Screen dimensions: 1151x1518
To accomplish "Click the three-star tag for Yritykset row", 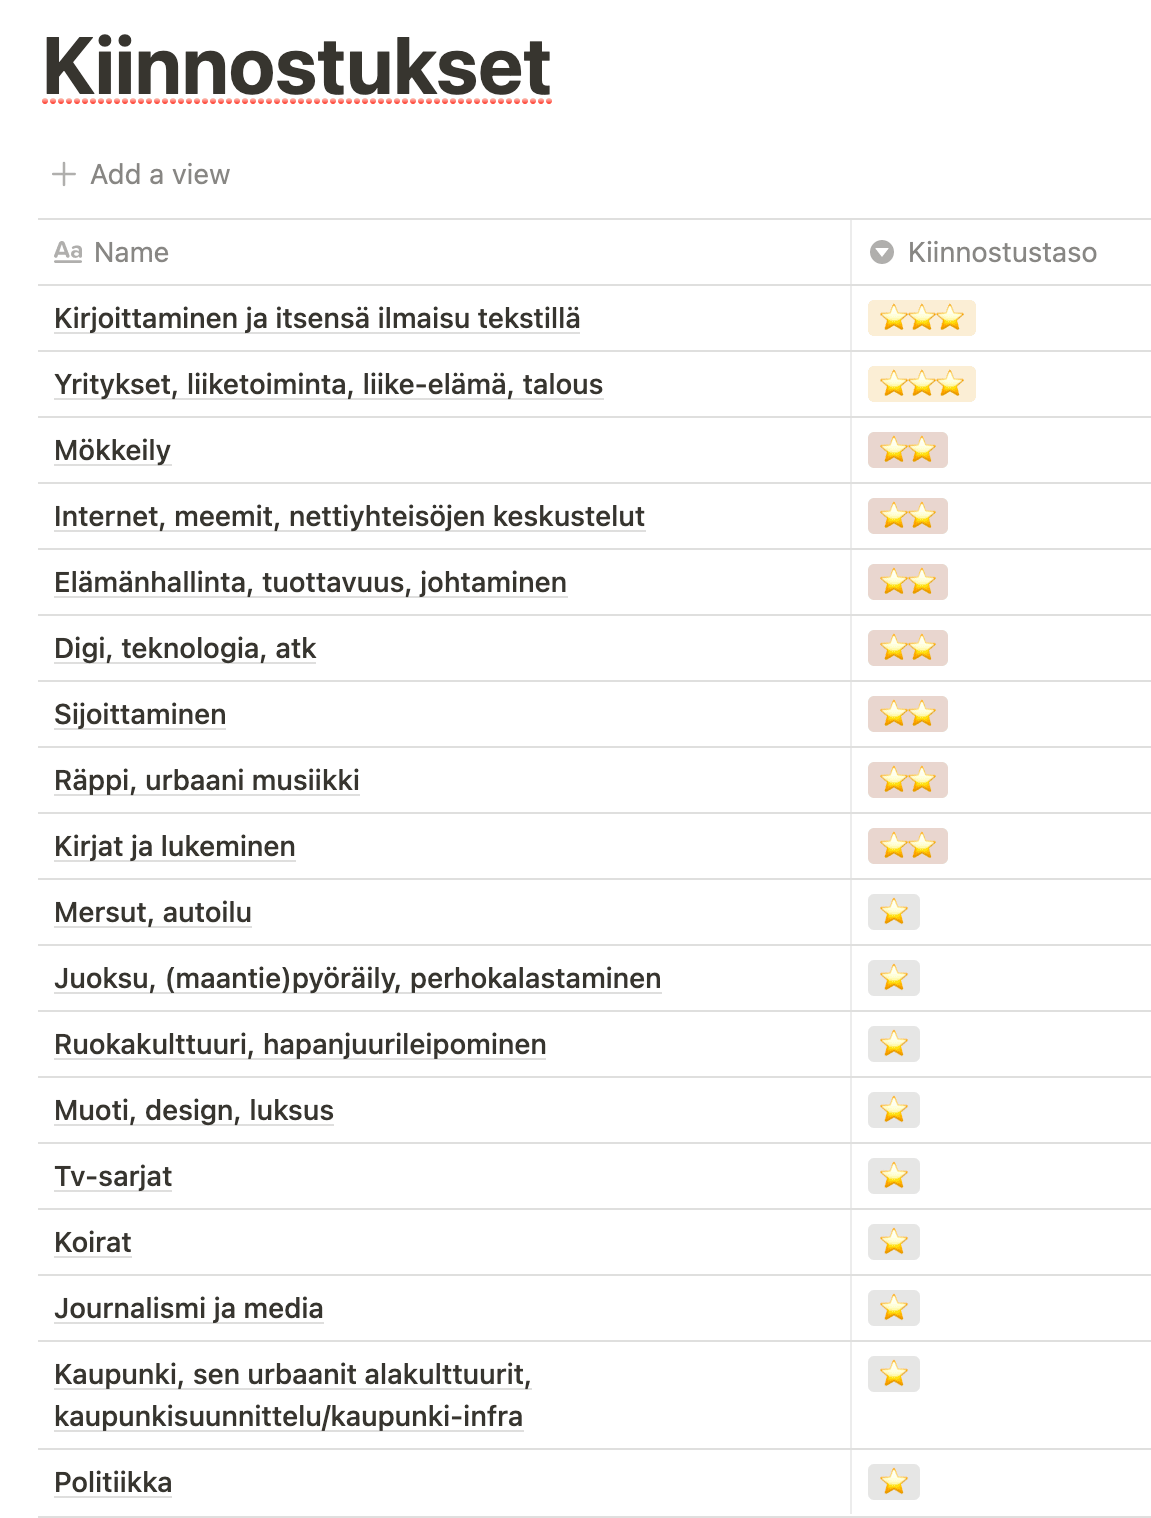I will coord(921,385).
